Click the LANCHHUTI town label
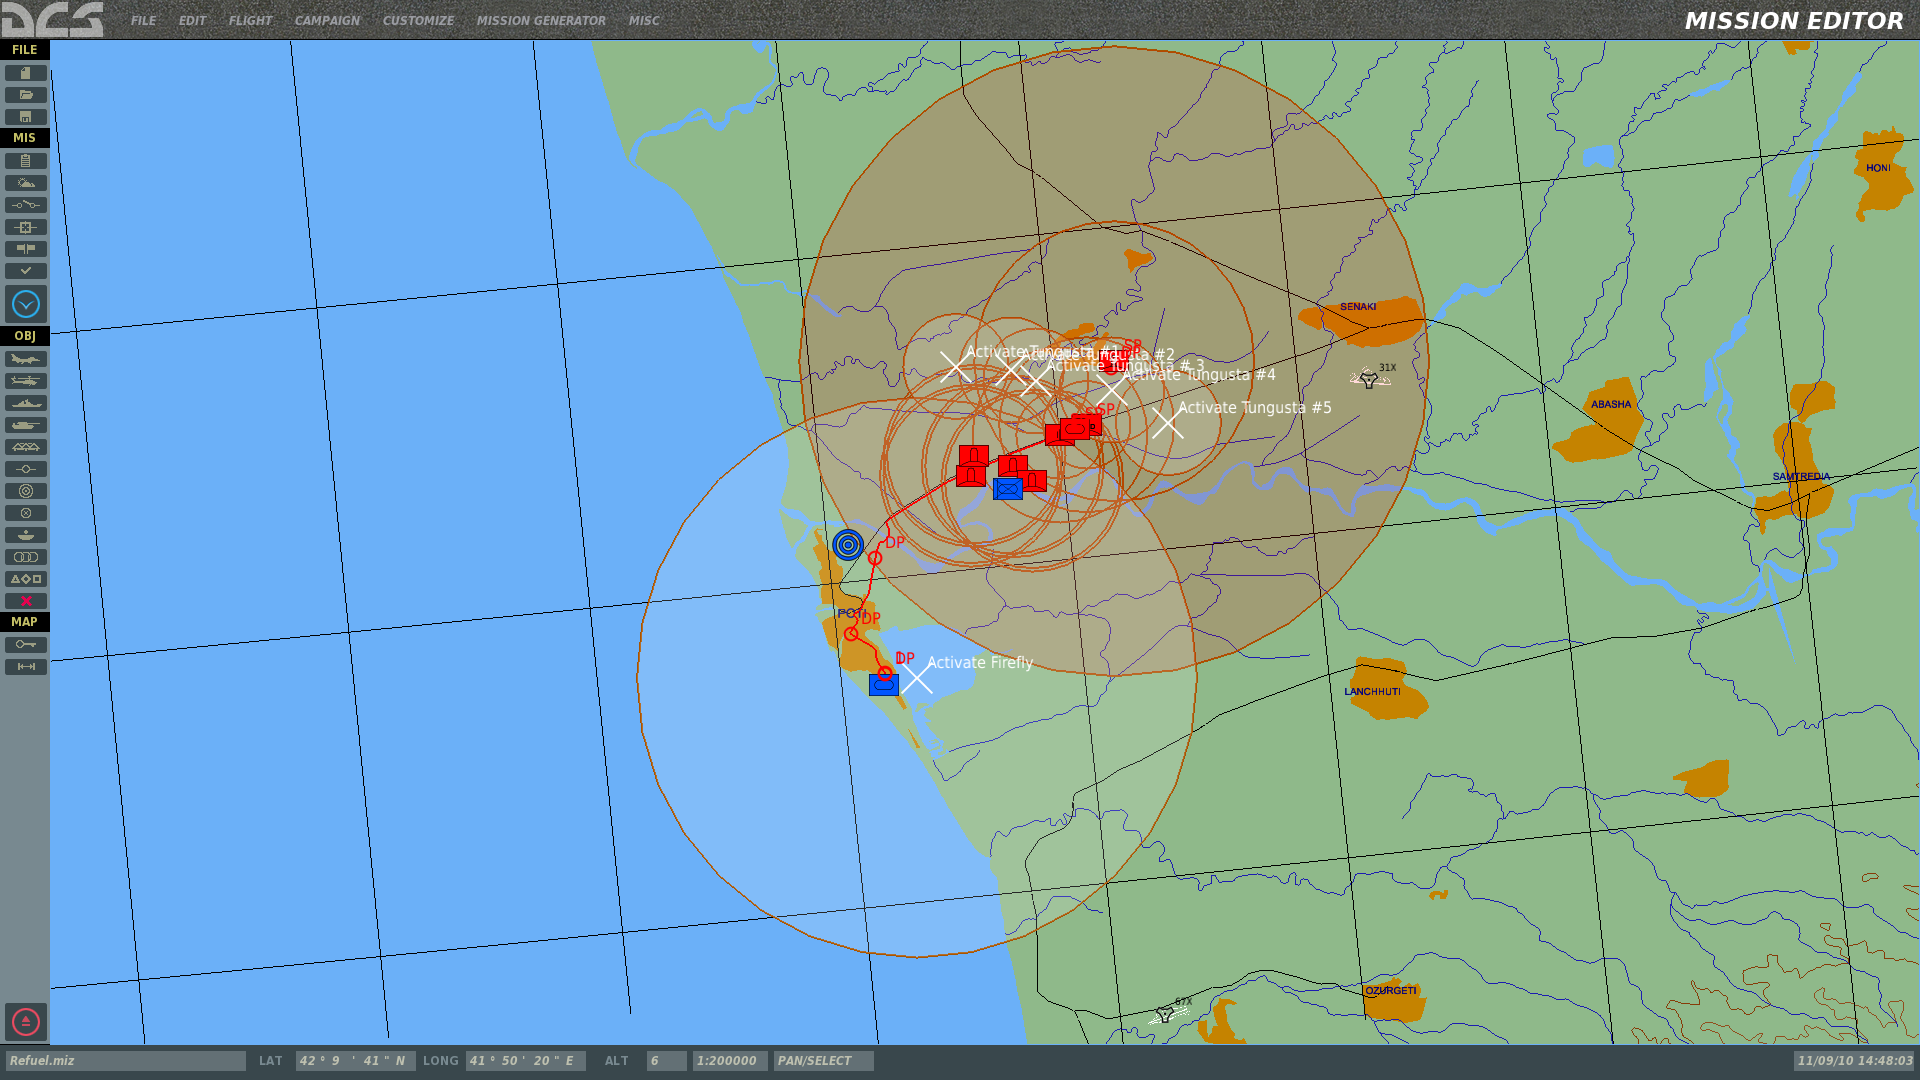 1372,692
